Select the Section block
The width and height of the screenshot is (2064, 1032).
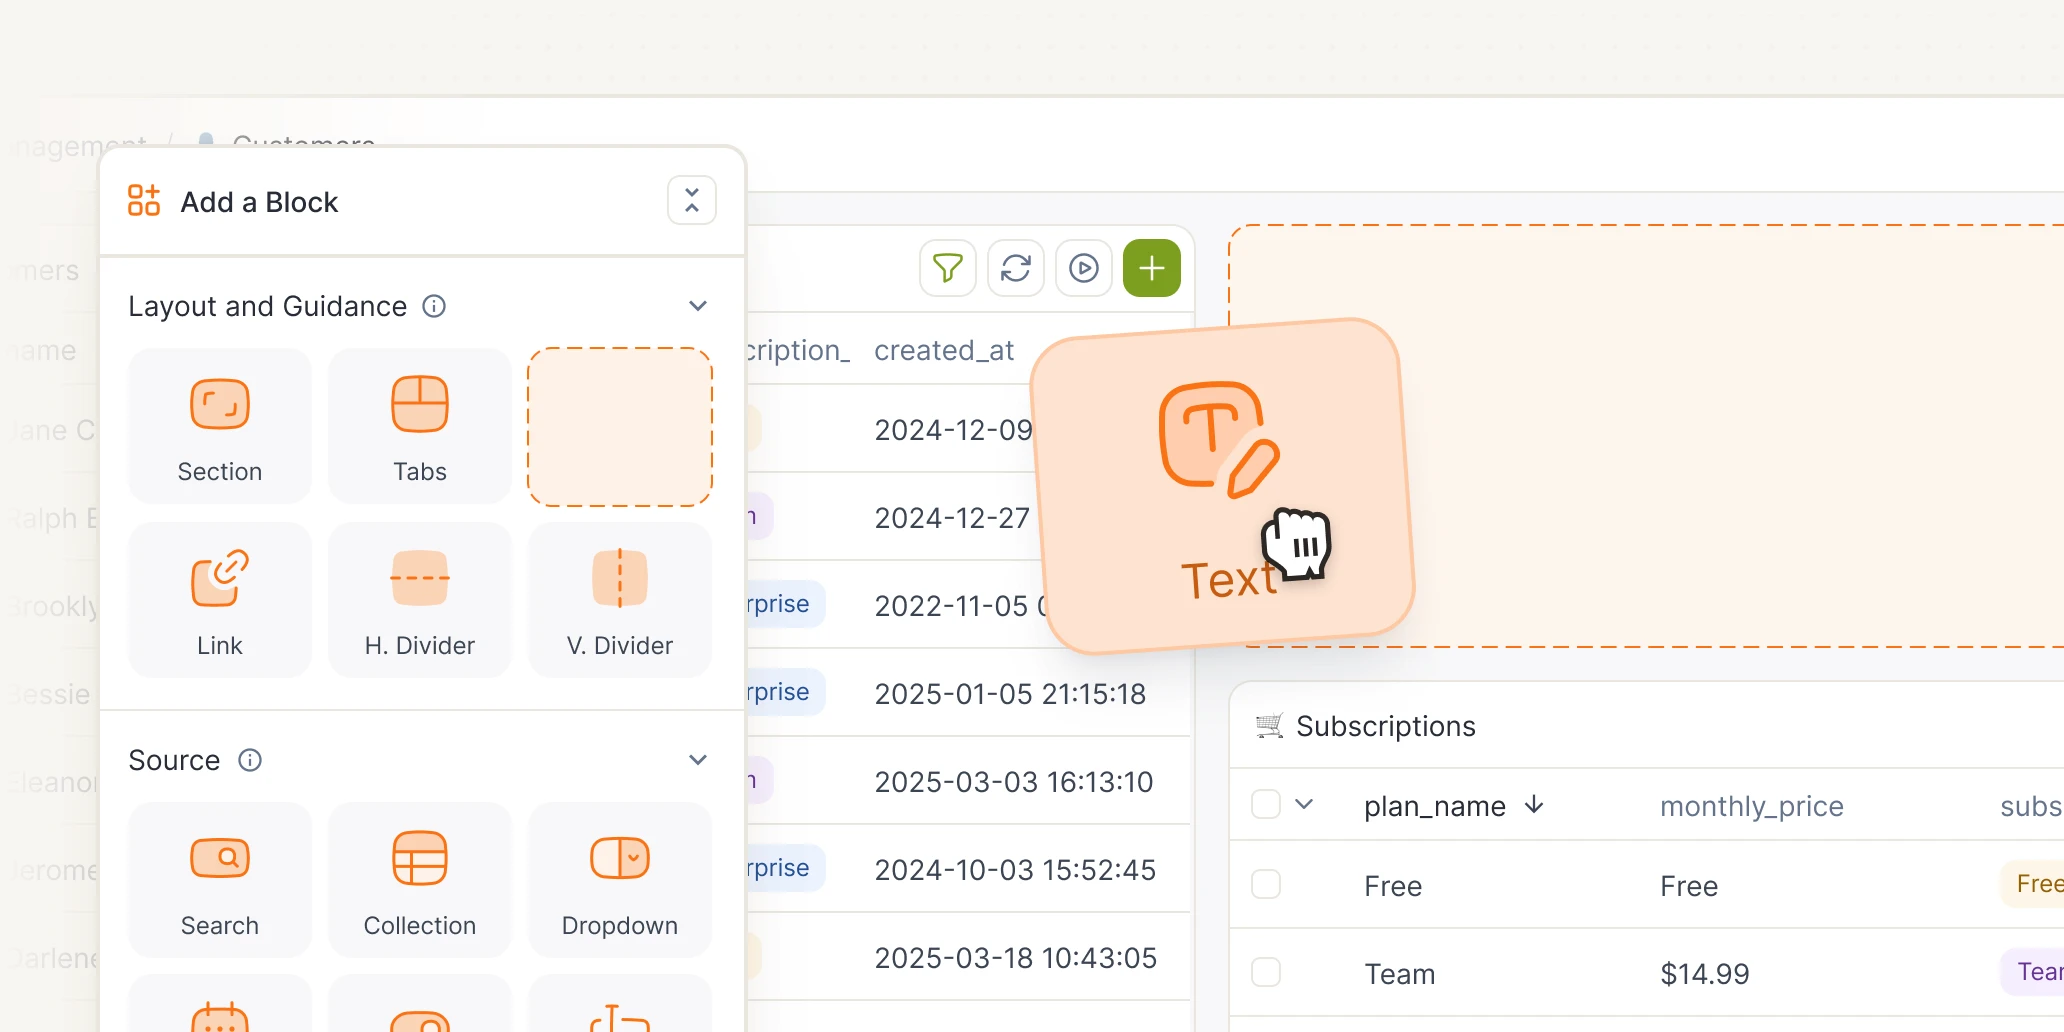click(x=219, y=425)
